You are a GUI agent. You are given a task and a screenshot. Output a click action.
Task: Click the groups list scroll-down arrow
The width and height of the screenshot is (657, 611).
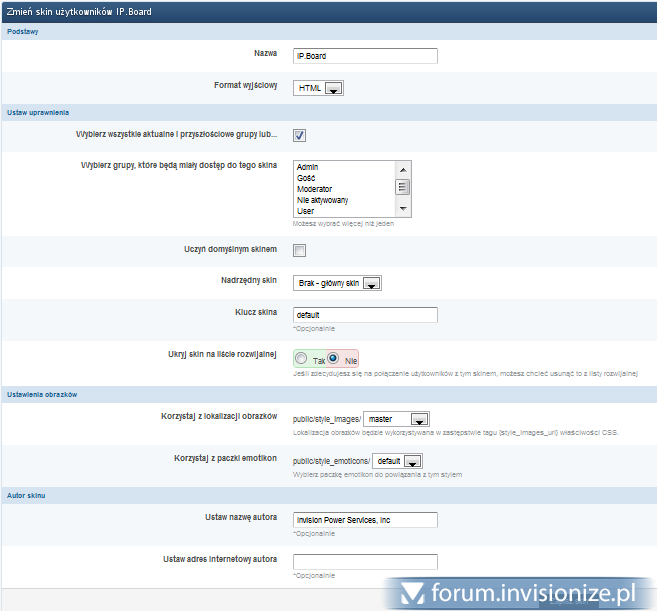(403, 209)
